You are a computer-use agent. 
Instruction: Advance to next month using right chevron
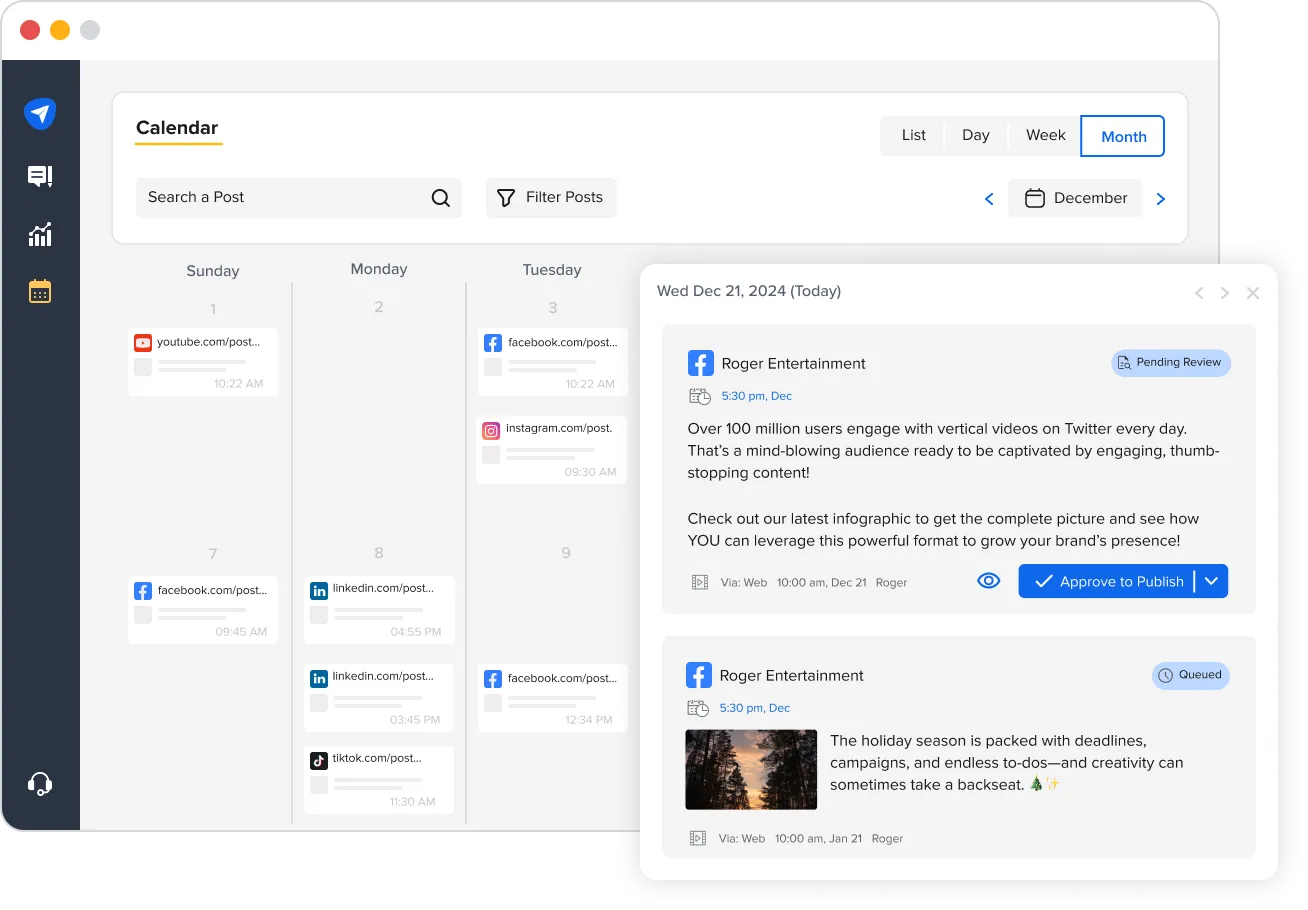[x=1160, y=198]
